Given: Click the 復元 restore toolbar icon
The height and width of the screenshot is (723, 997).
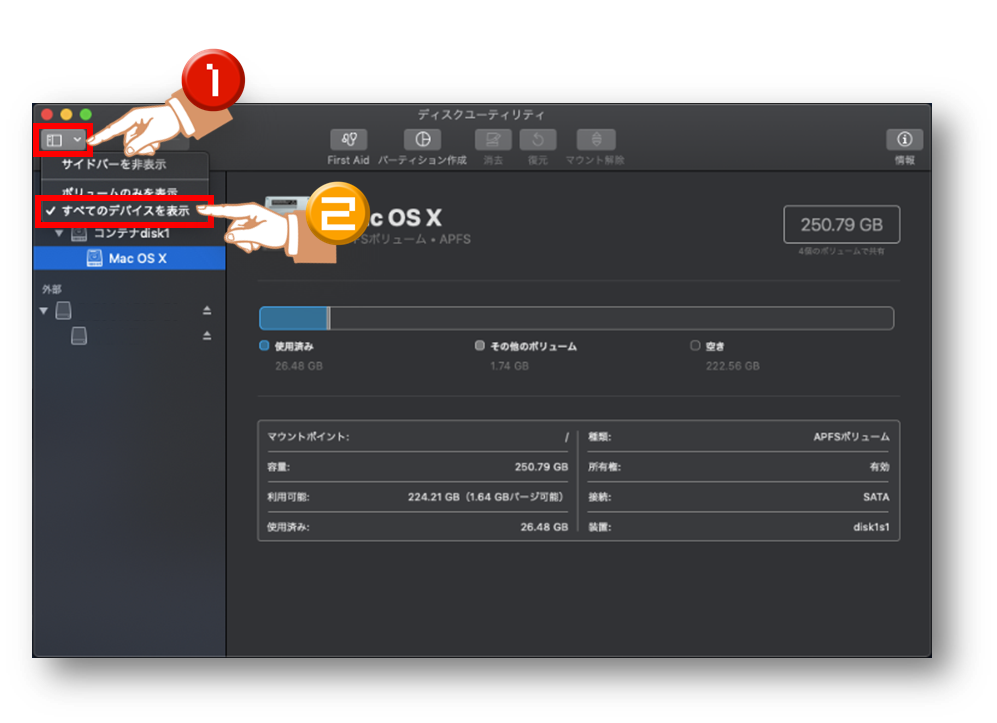Looking at the screenshot, I should [538, 139].
